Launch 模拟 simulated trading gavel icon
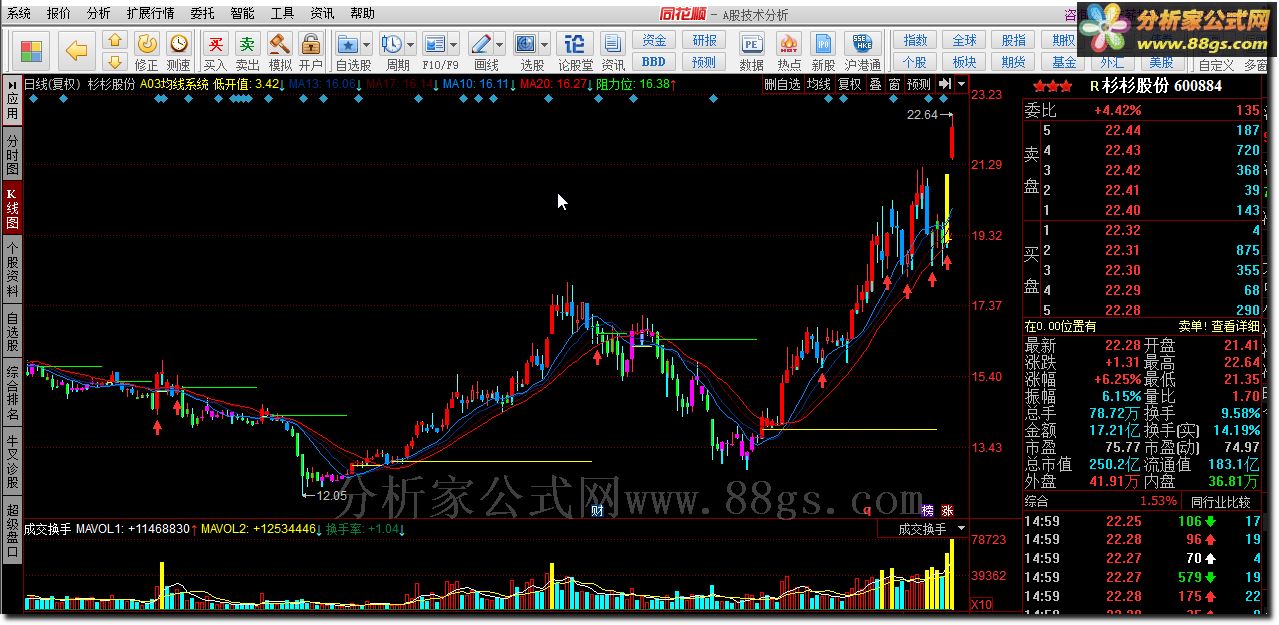Viewport: 1279px width, 625px height. (279, 43)
